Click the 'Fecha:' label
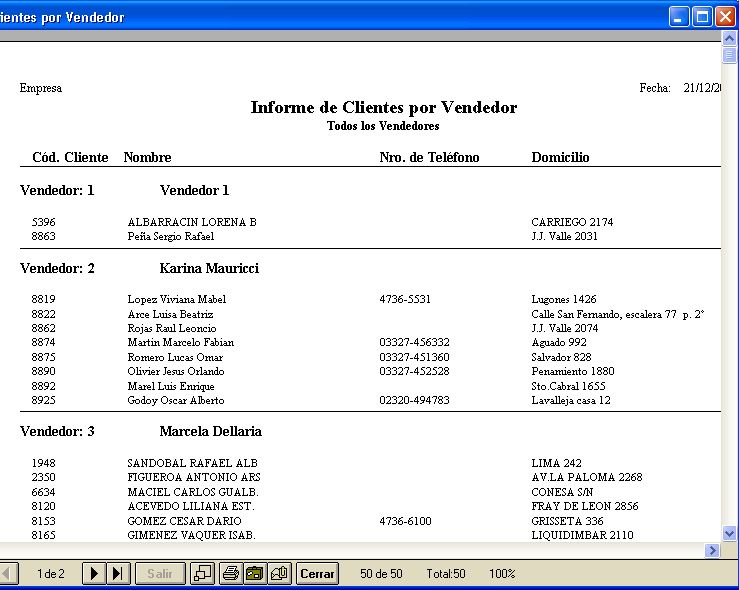The width and height of the screenshot is (739, 590). tap(655, 88)
